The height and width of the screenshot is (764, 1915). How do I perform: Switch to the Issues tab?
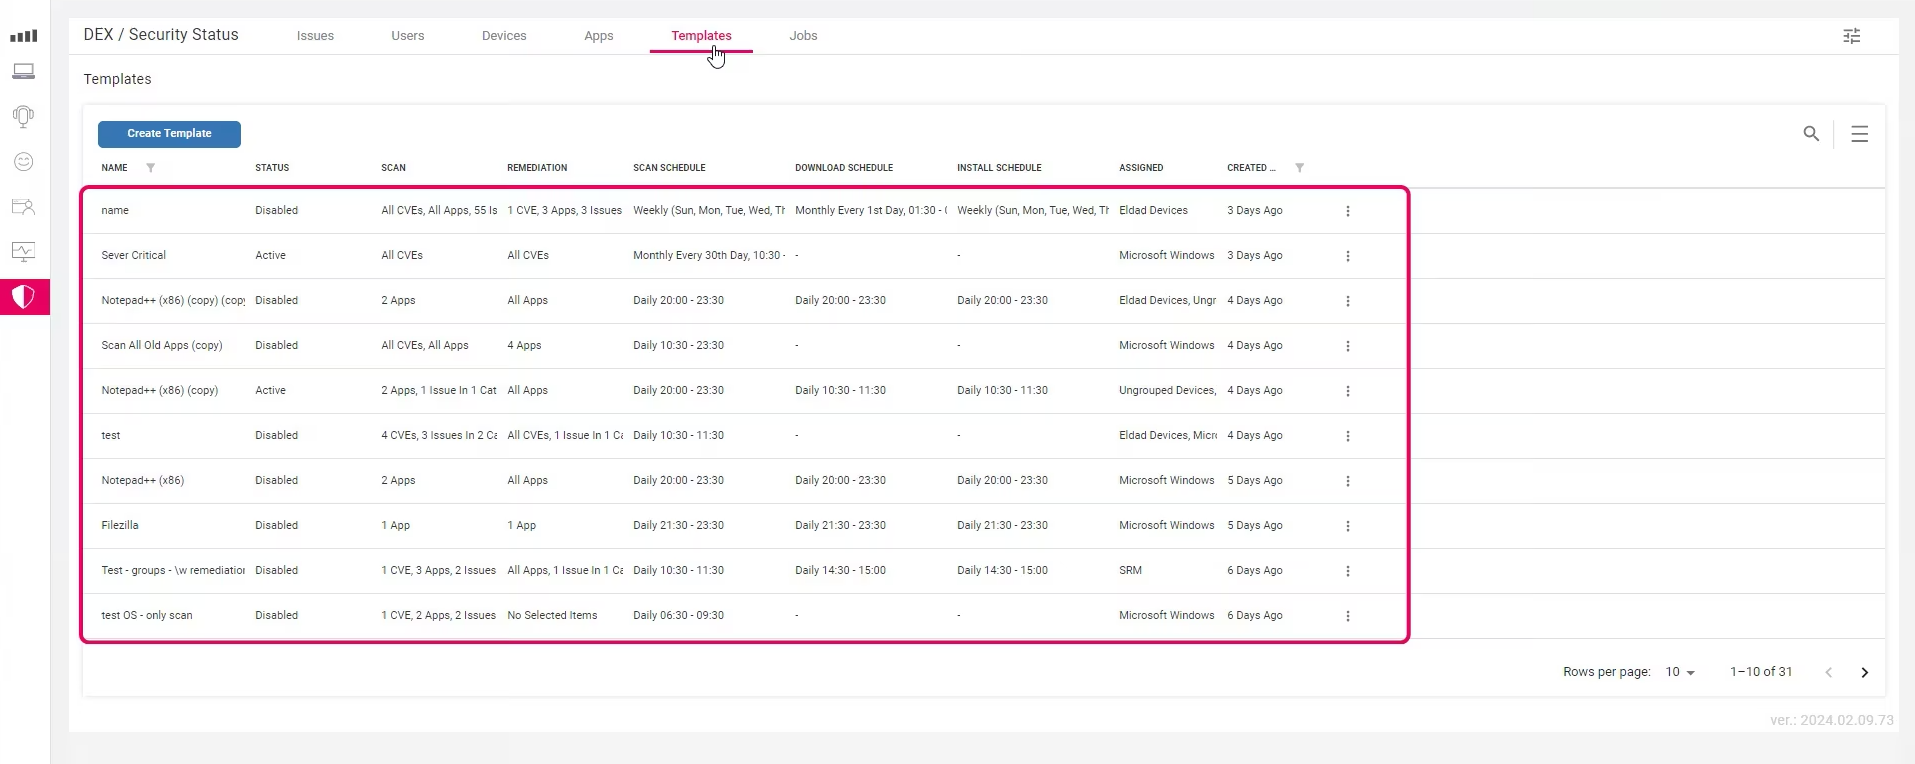pos(315,36)
